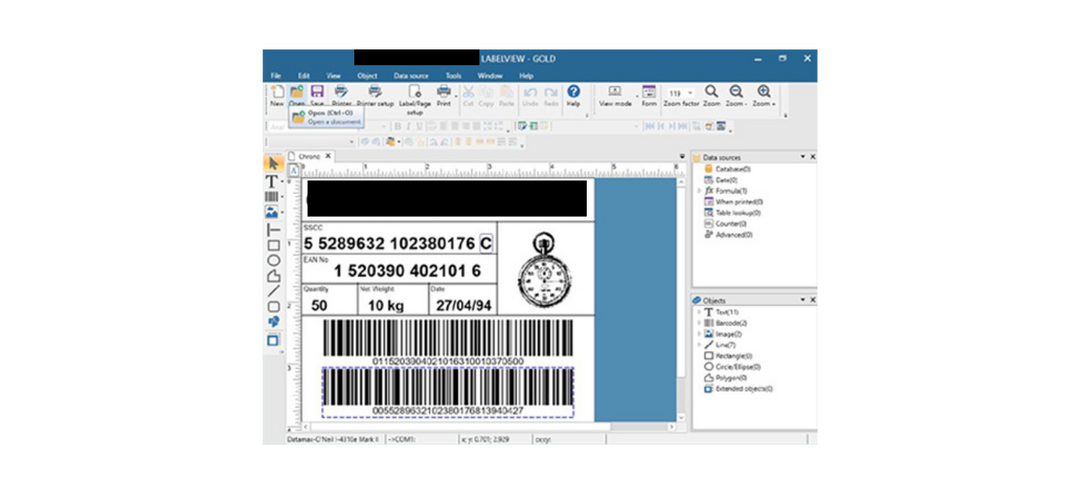This screenshot has height=494, width=1080.
Task: Select Advanced(0) data source
Action: point(728,235)
